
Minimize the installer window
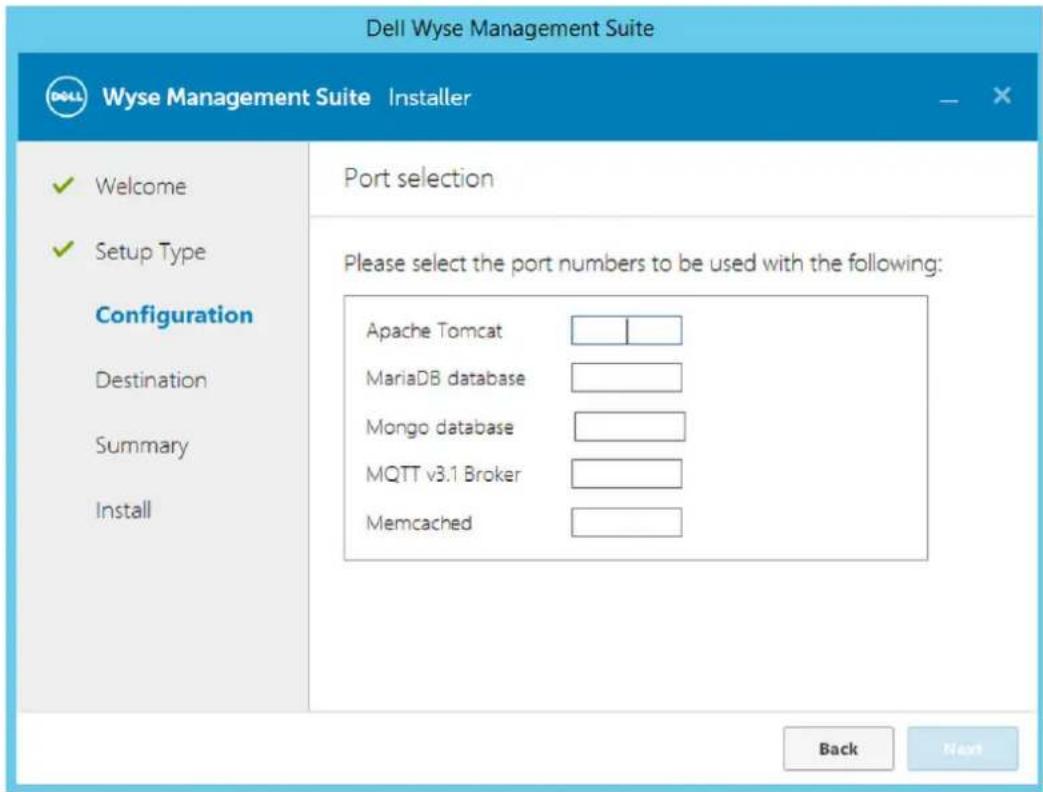pyautogui.click(x=949, y=101)
